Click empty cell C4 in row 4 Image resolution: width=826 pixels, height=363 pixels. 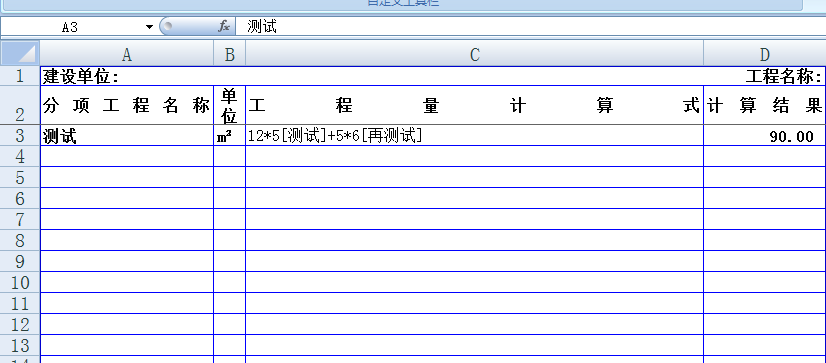(475, 156)
